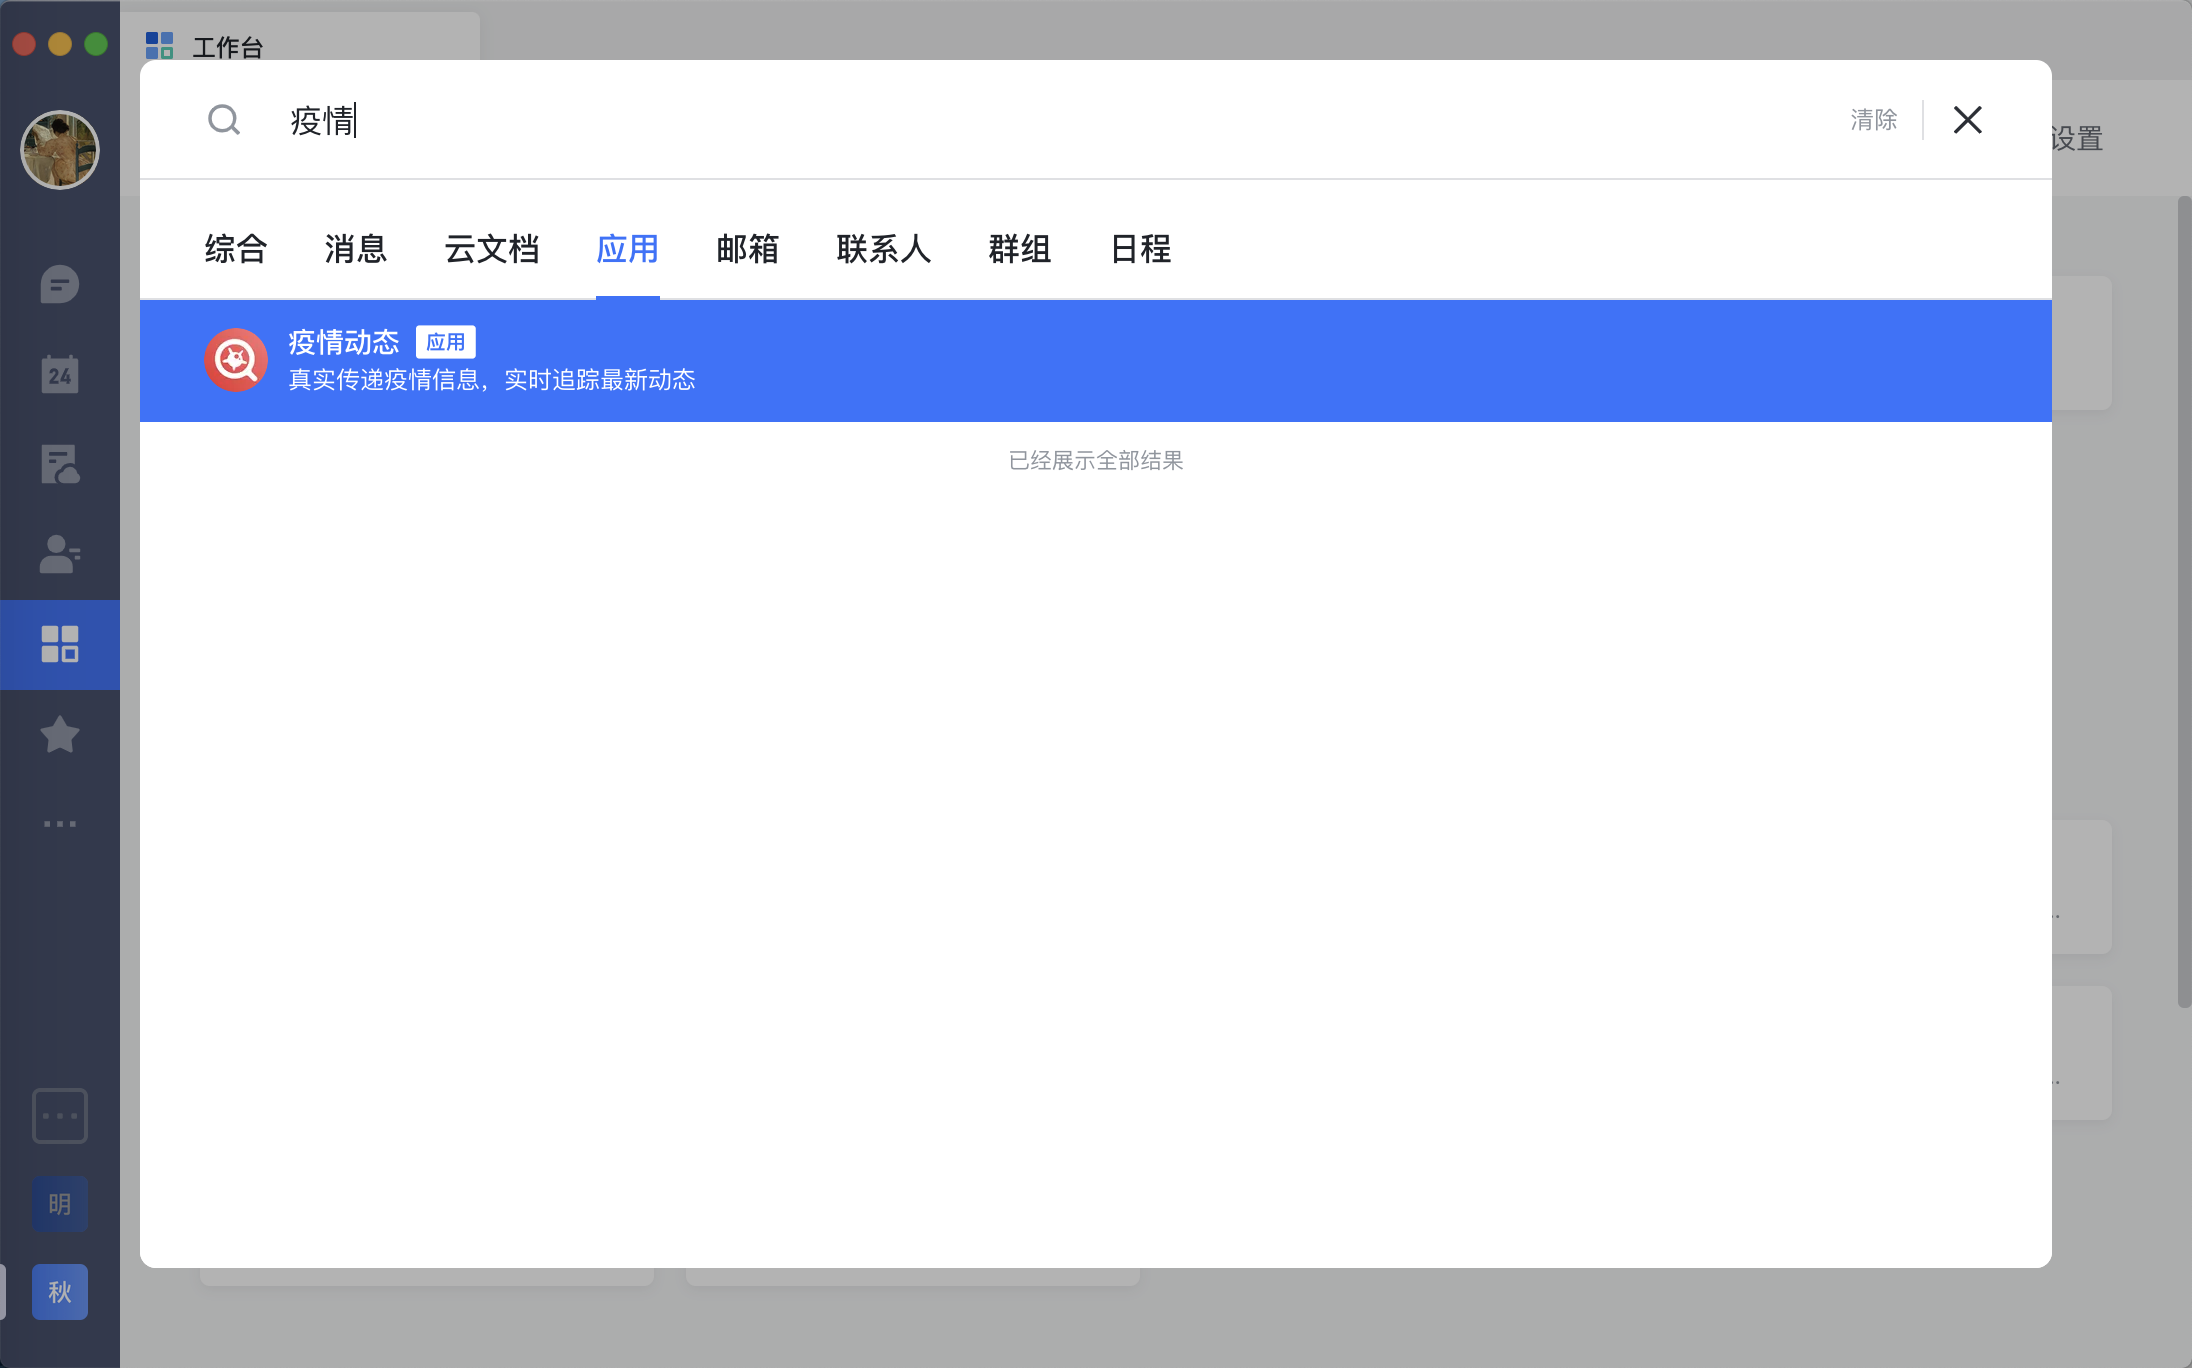Screen dimensions: 2192x1368
Task: Open the contacts sidebar icon
Action: click(x=60, y=554)
